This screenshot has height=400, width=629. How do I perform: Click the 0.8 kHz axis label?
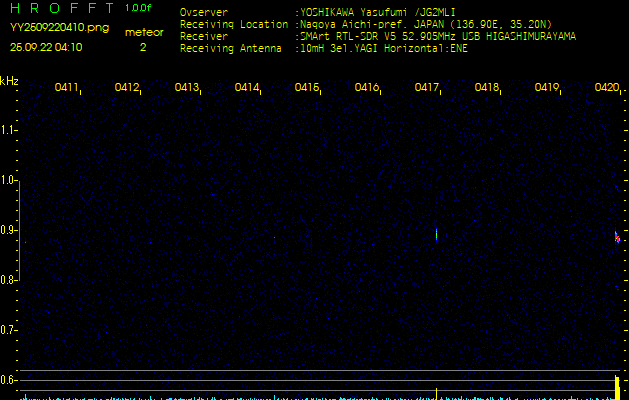point(7,280)
